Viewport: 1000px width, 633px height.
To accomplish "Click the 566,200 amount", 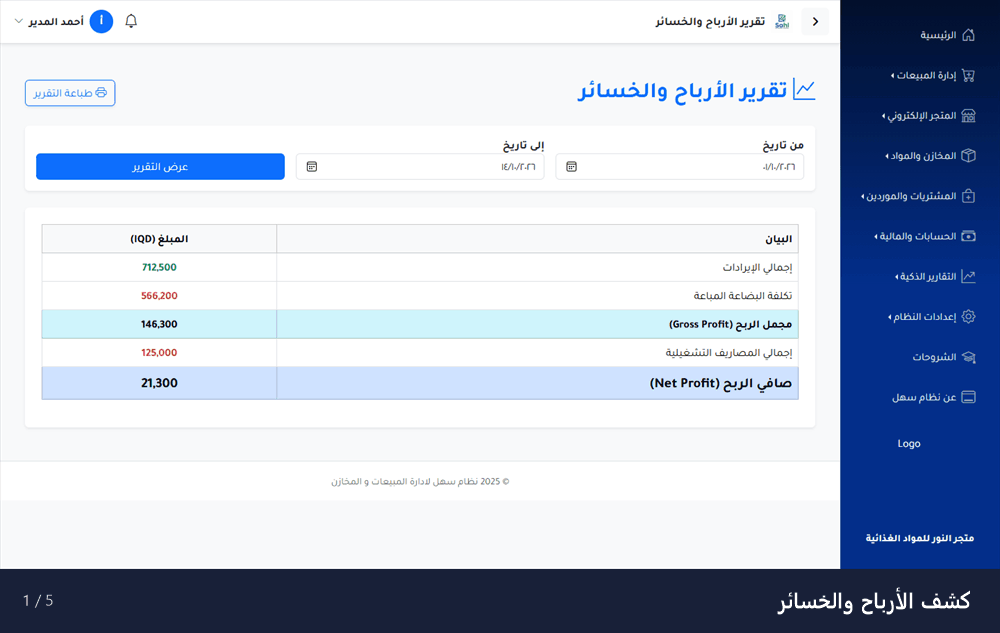I will 159,296.
